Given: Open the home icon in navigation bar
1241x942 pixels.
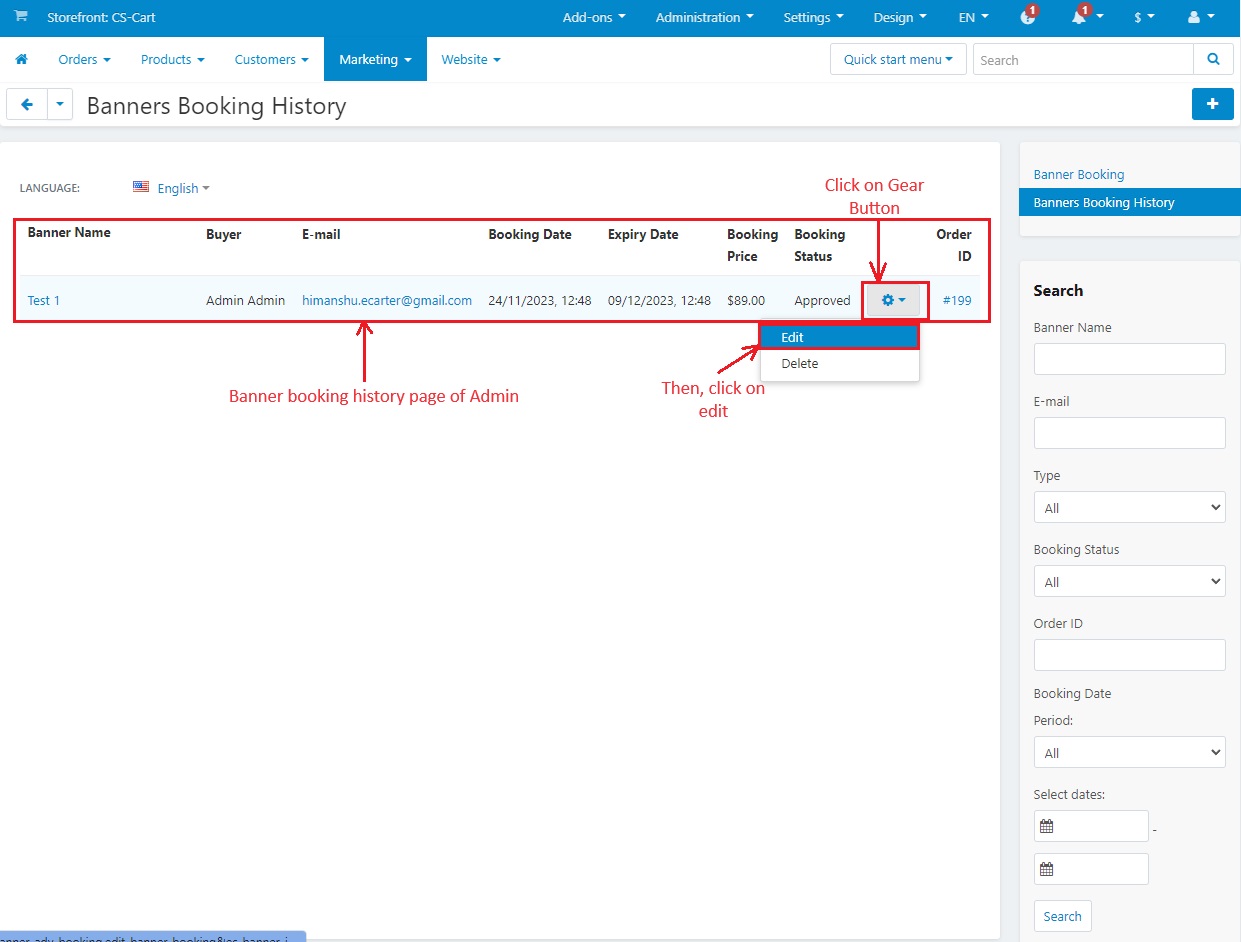Looking at the screenshot, I should click(x=21, y=59).
